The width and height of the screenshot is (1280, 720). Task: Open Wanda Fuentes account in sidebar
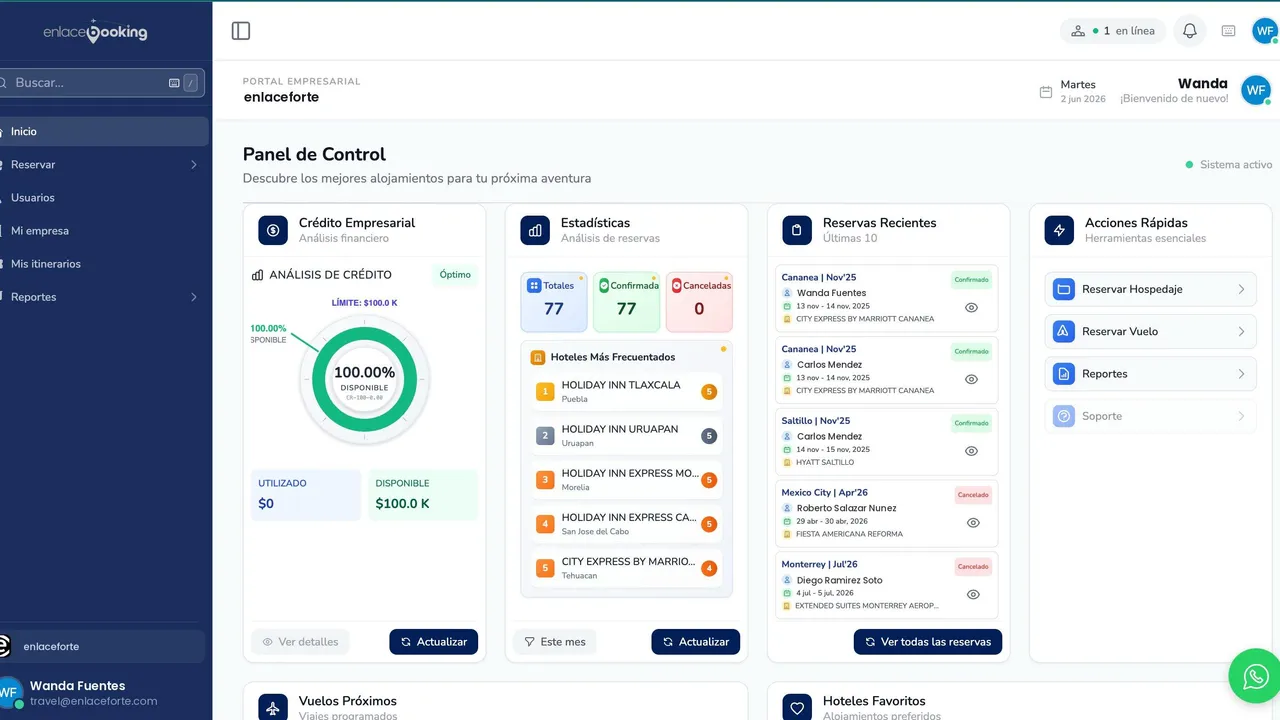104,693
